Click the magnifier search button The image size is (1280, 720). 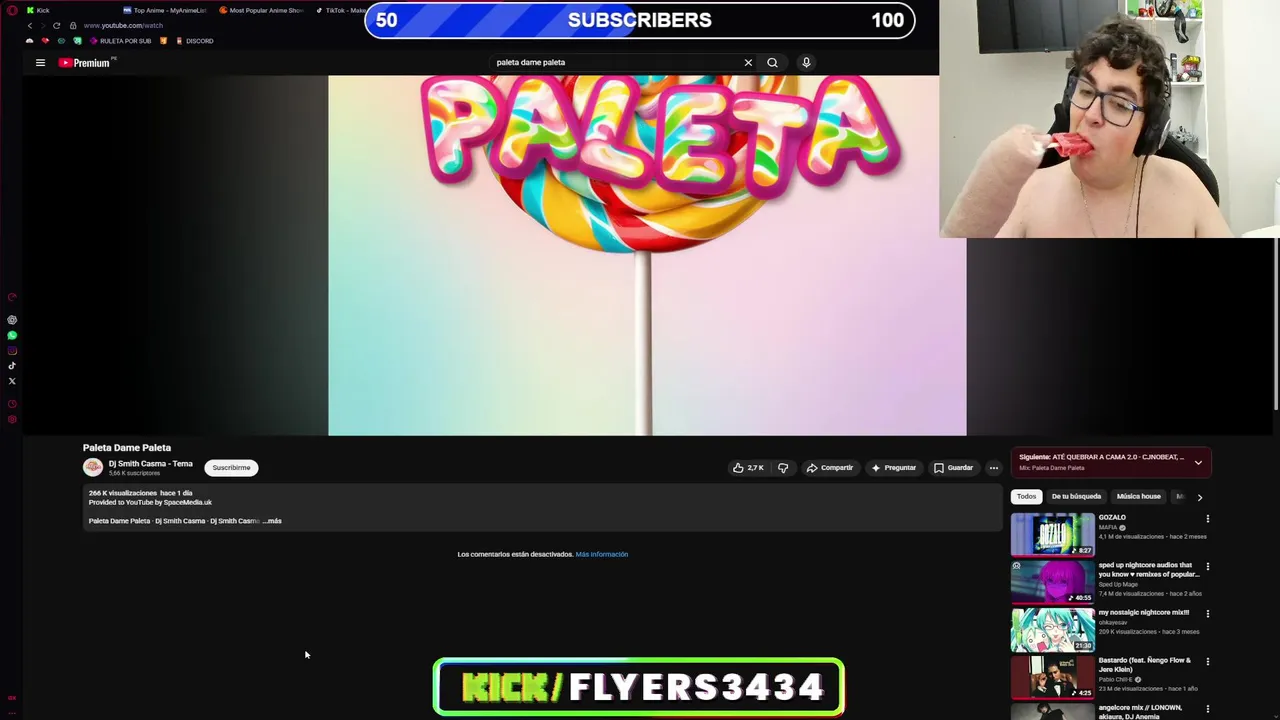772,62
